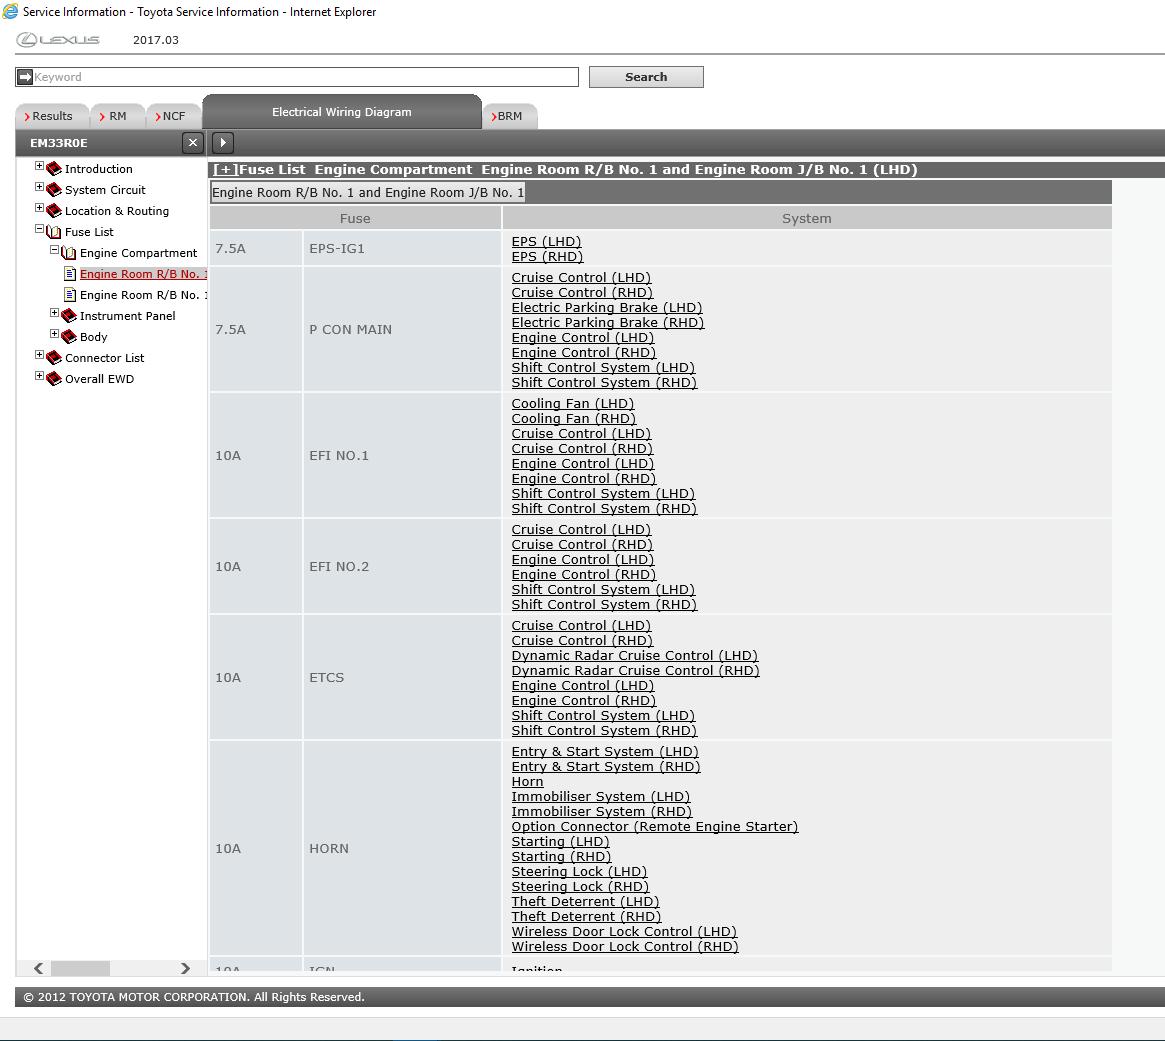Viewport: 1165px width, 1041px height.
Task: Click the tree panel horizontal scrollbar thumb
Action: point(80,968)
